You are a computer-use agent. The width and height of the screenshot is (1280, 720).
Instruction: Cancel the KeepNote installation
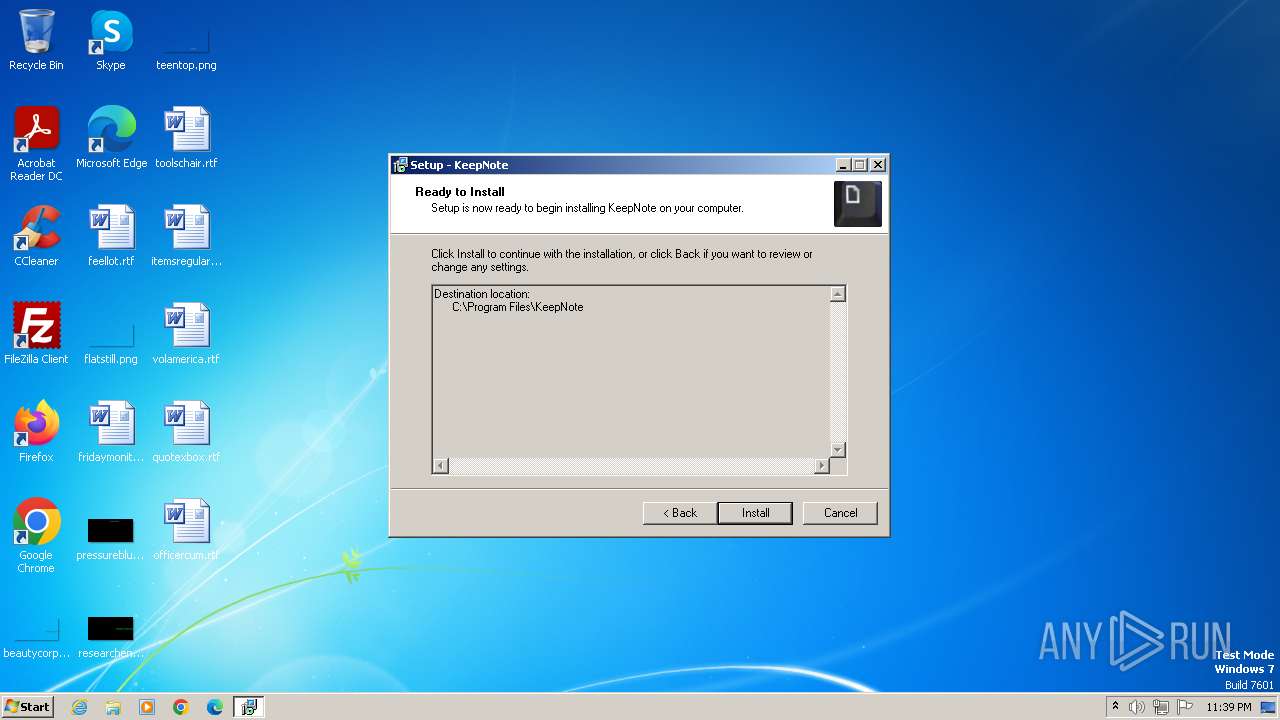[840, 513]
